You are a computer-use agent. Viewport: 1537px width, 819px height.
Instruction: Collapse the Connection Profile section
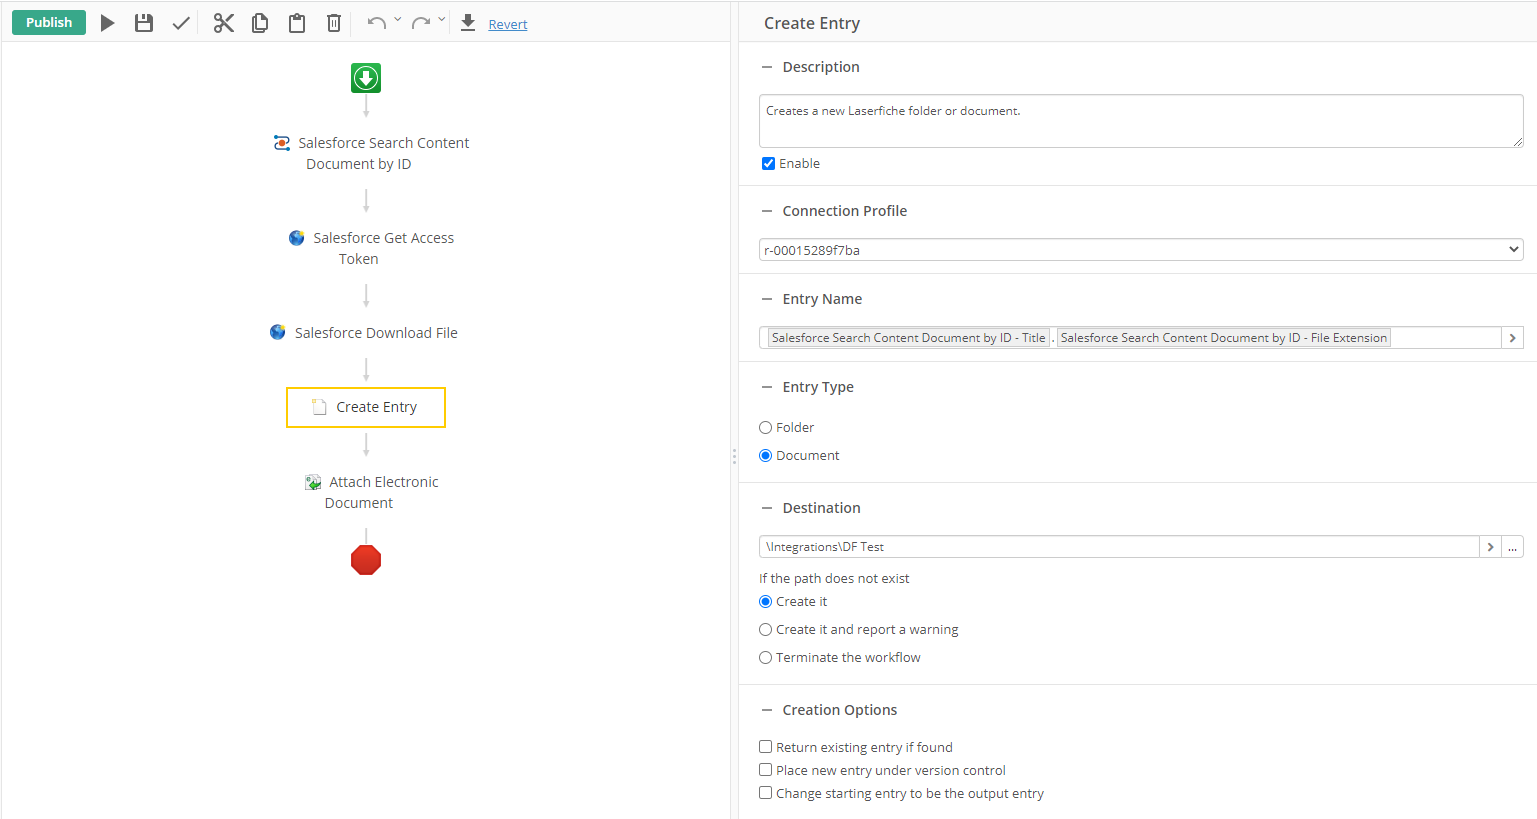[767, 211]
